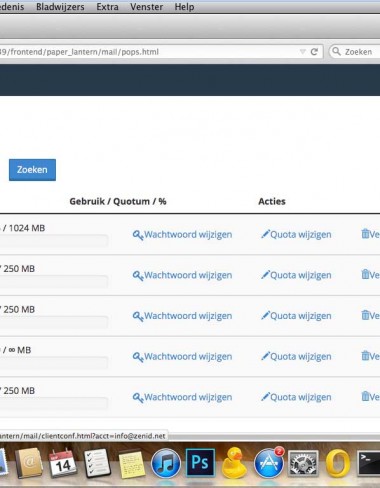This screenshot has width=380, height=488.
Task: Click Wachtwoord wijzigen in the 1024 MB row
Action: coord(188,234)
